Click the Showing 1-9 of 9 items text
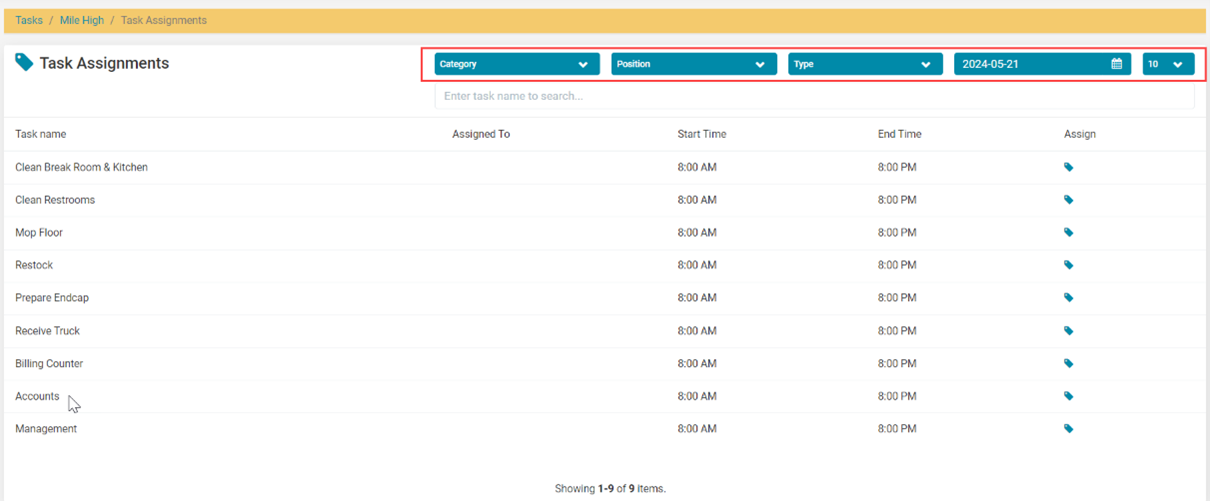The image size is (1210, 501). pos(610,489)
